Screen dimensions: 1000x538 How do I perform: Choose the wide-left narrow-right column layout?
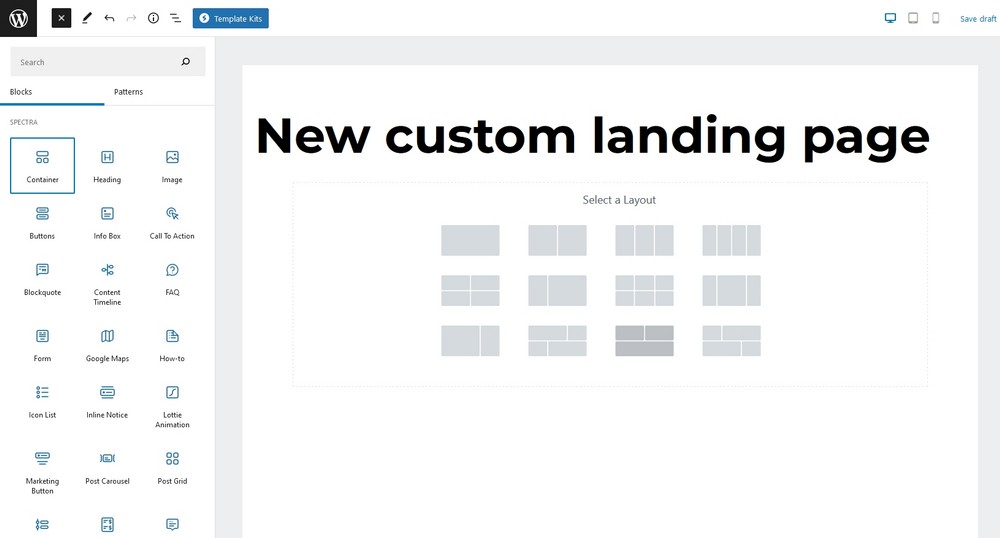(x=470, y=341)
